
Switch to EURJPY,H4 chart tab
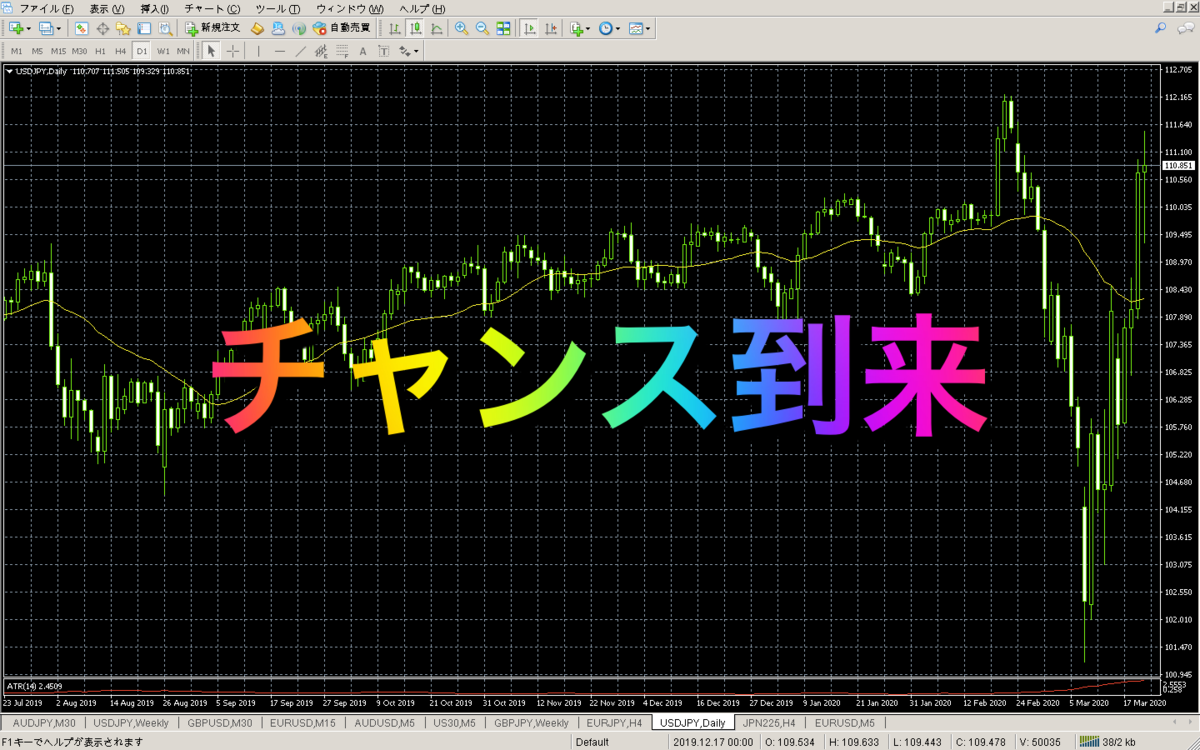(614, 723)
